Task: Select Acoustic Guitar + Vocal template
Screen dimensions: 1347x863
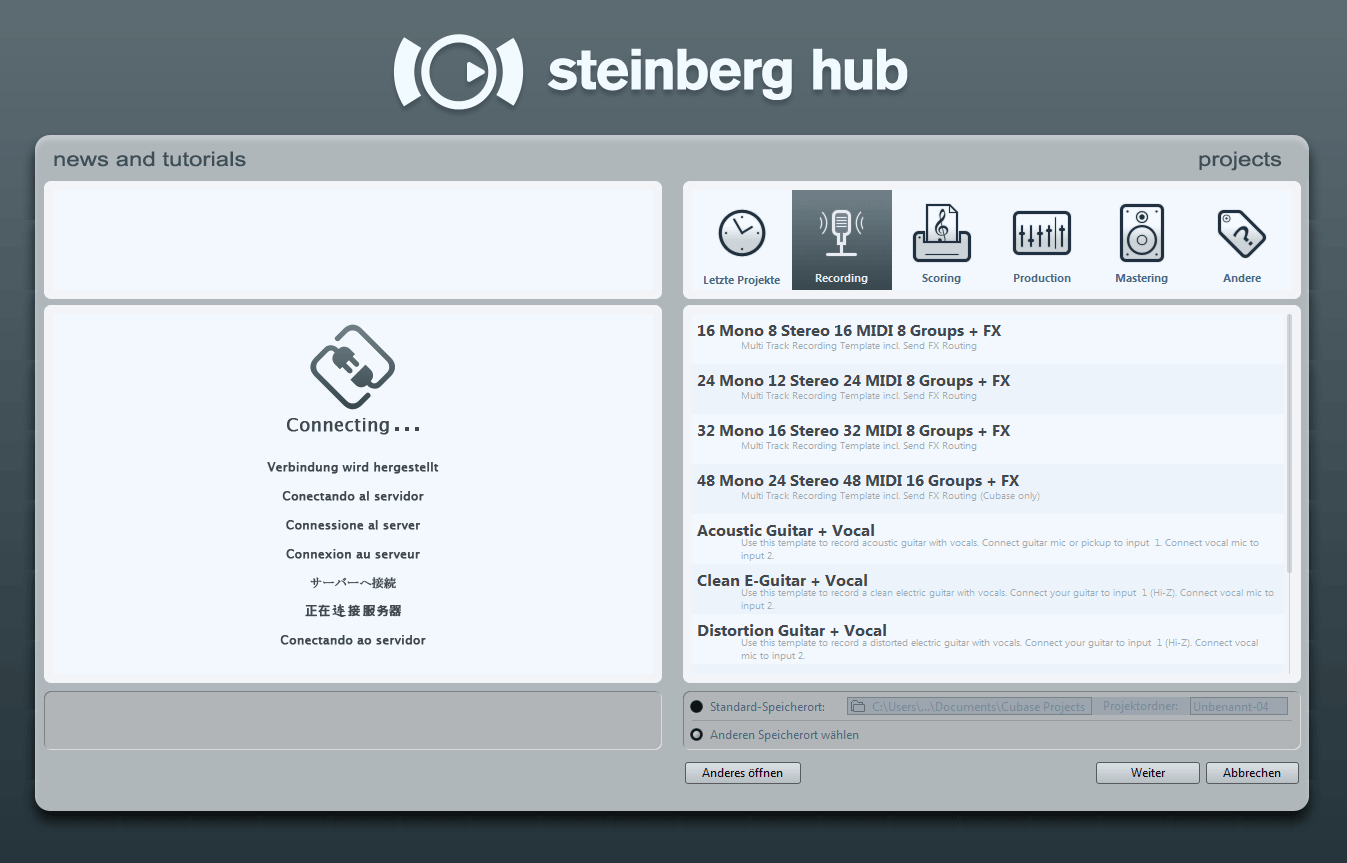Action: coord(988,539)
